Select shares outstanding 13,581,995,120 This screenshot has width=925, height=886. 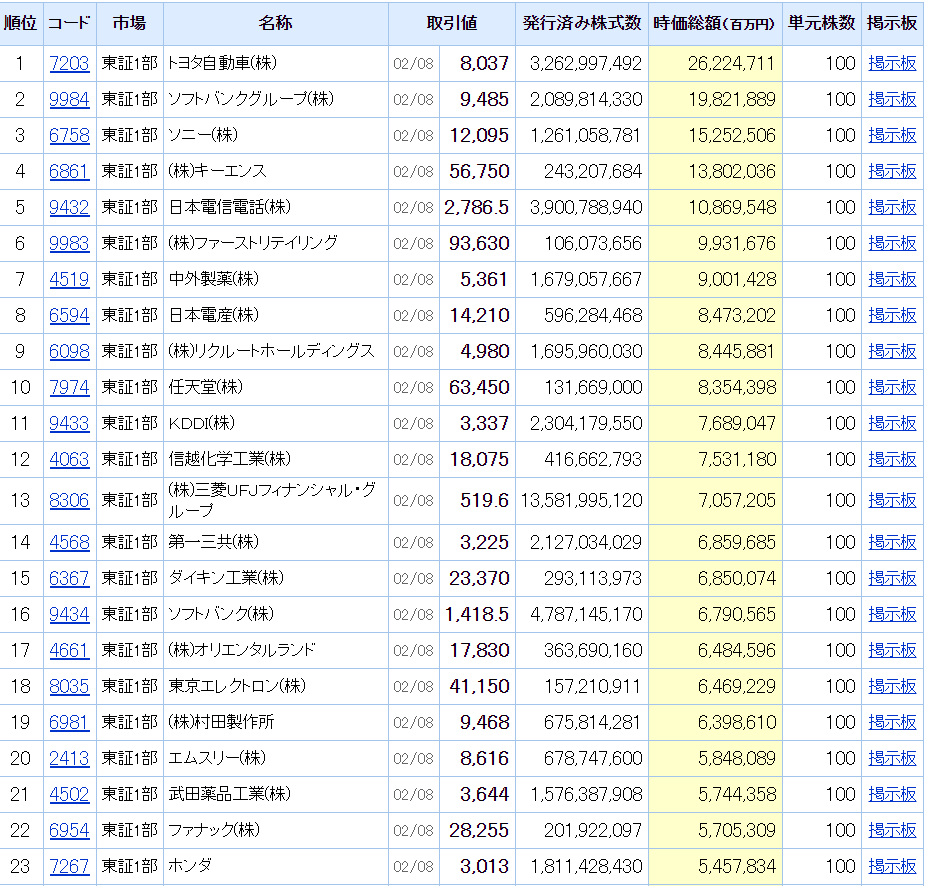pos(582,500)
